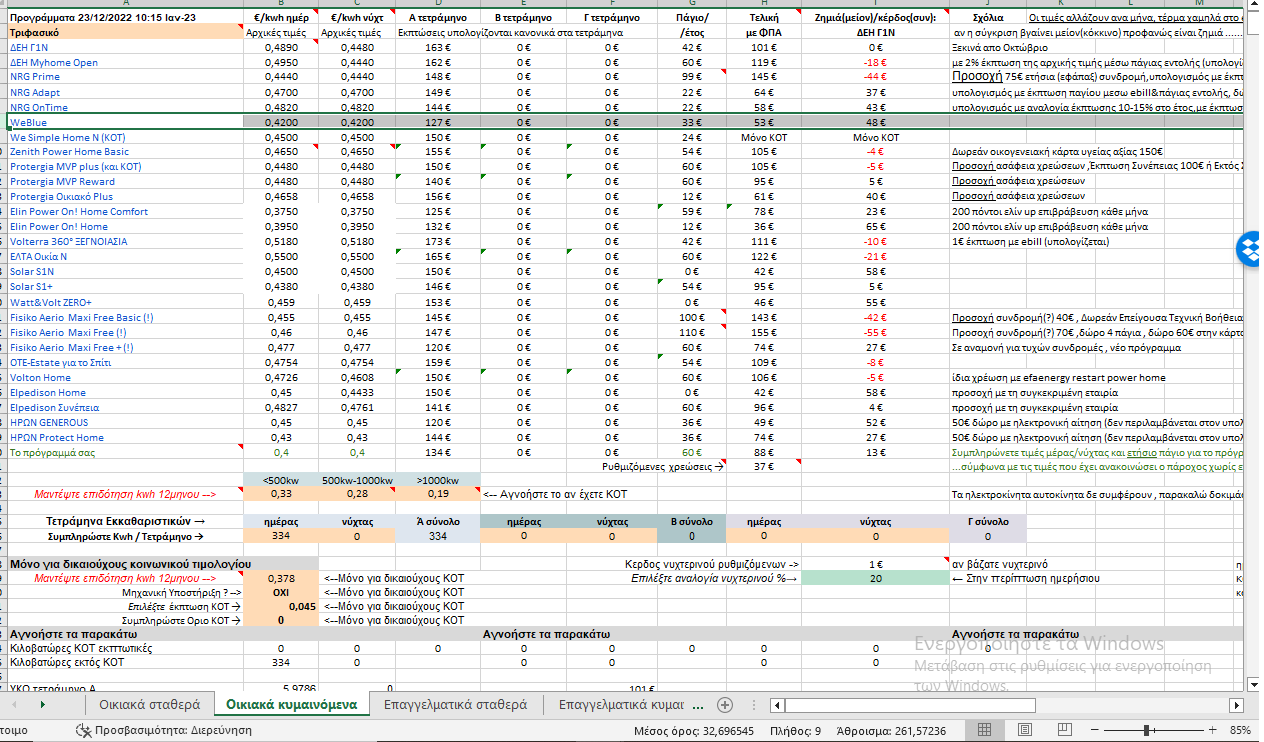Screen dimensions: 1264x742
Task: Select the "500kw-1000kw" header cell
Action: (357, 480)
